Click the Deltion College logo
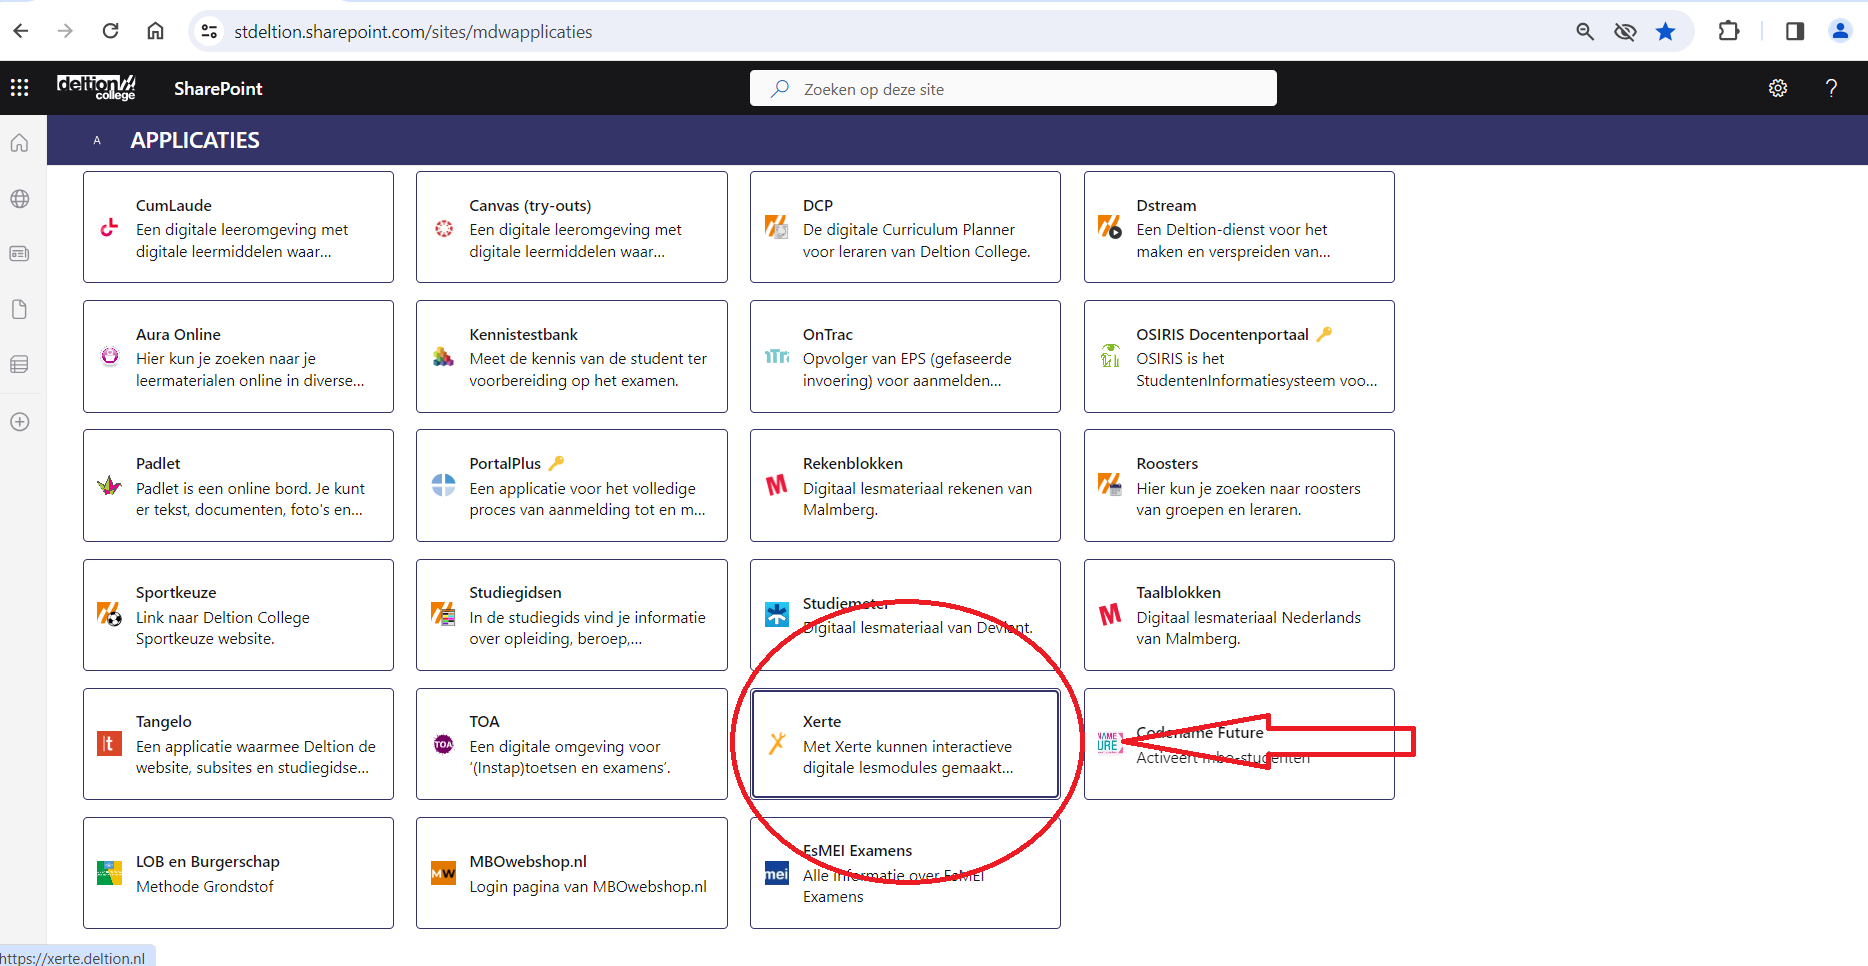Screen dimensions: 1868x966 pyautogui.click(x=96, y=87)
